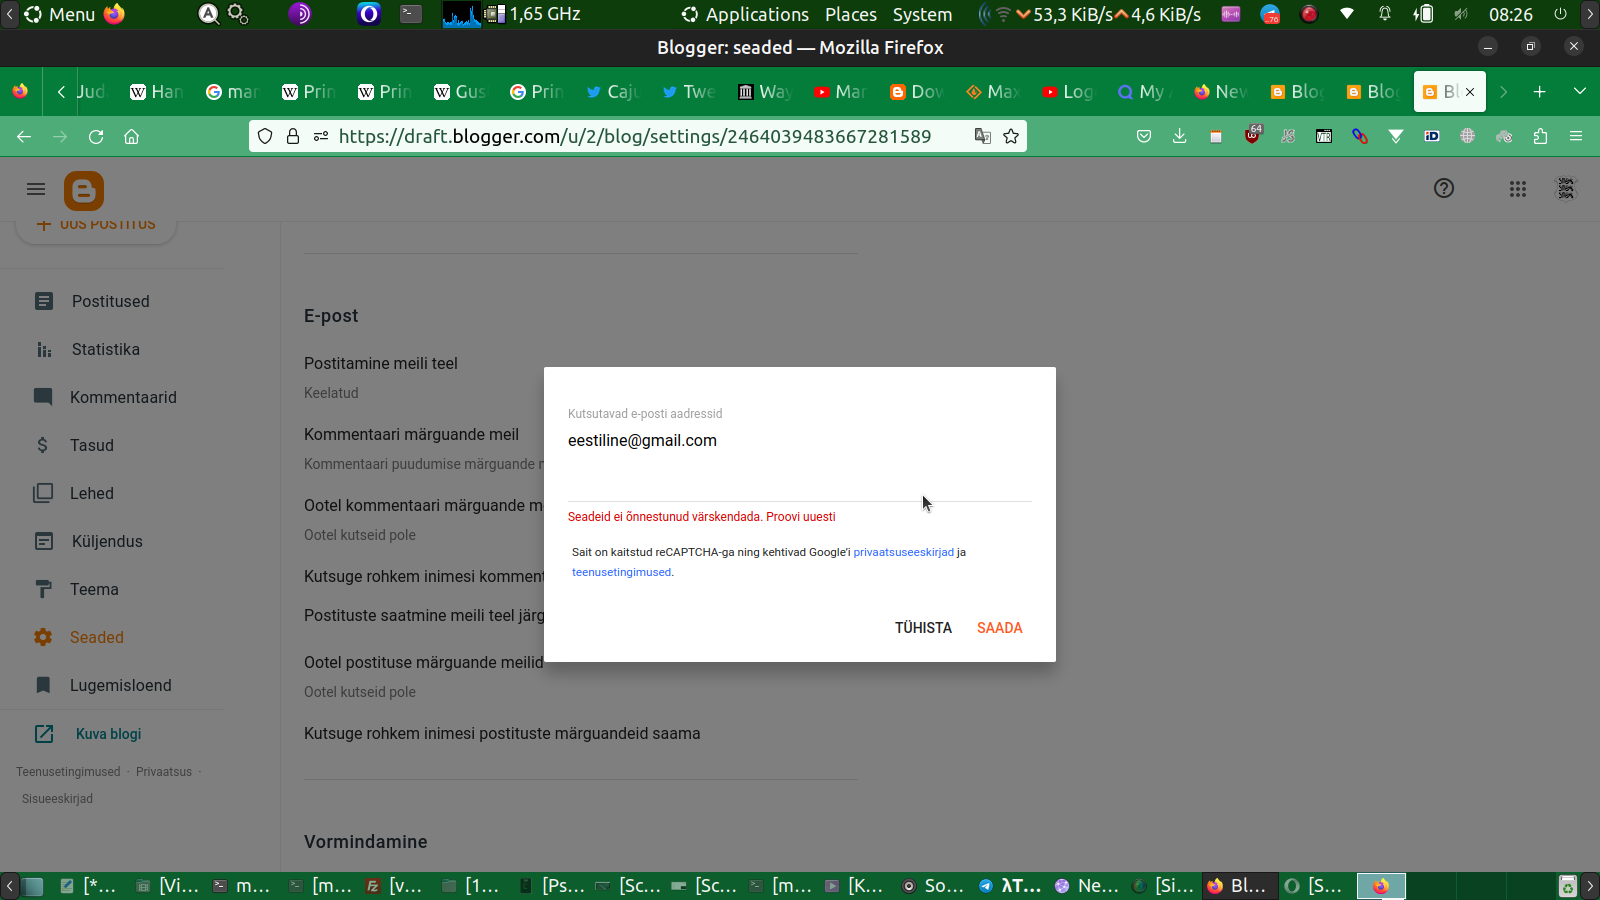
Task: Click TÜHISTA to cancel the dialog
Action: 923,628
